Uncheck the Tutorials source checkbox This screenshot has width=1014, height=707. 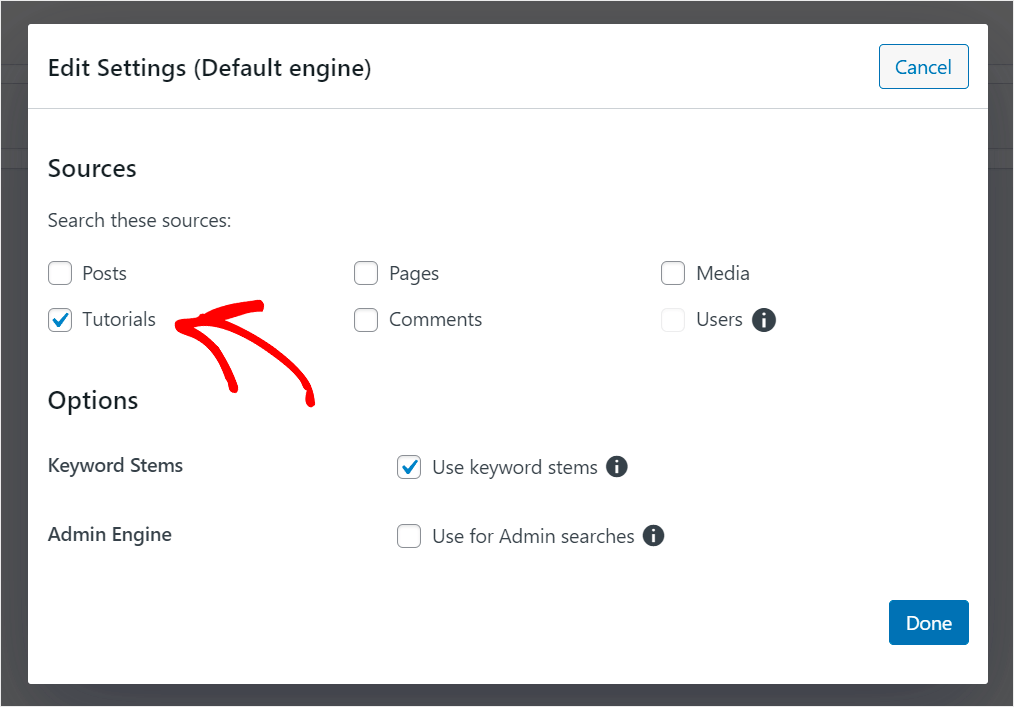61,320
